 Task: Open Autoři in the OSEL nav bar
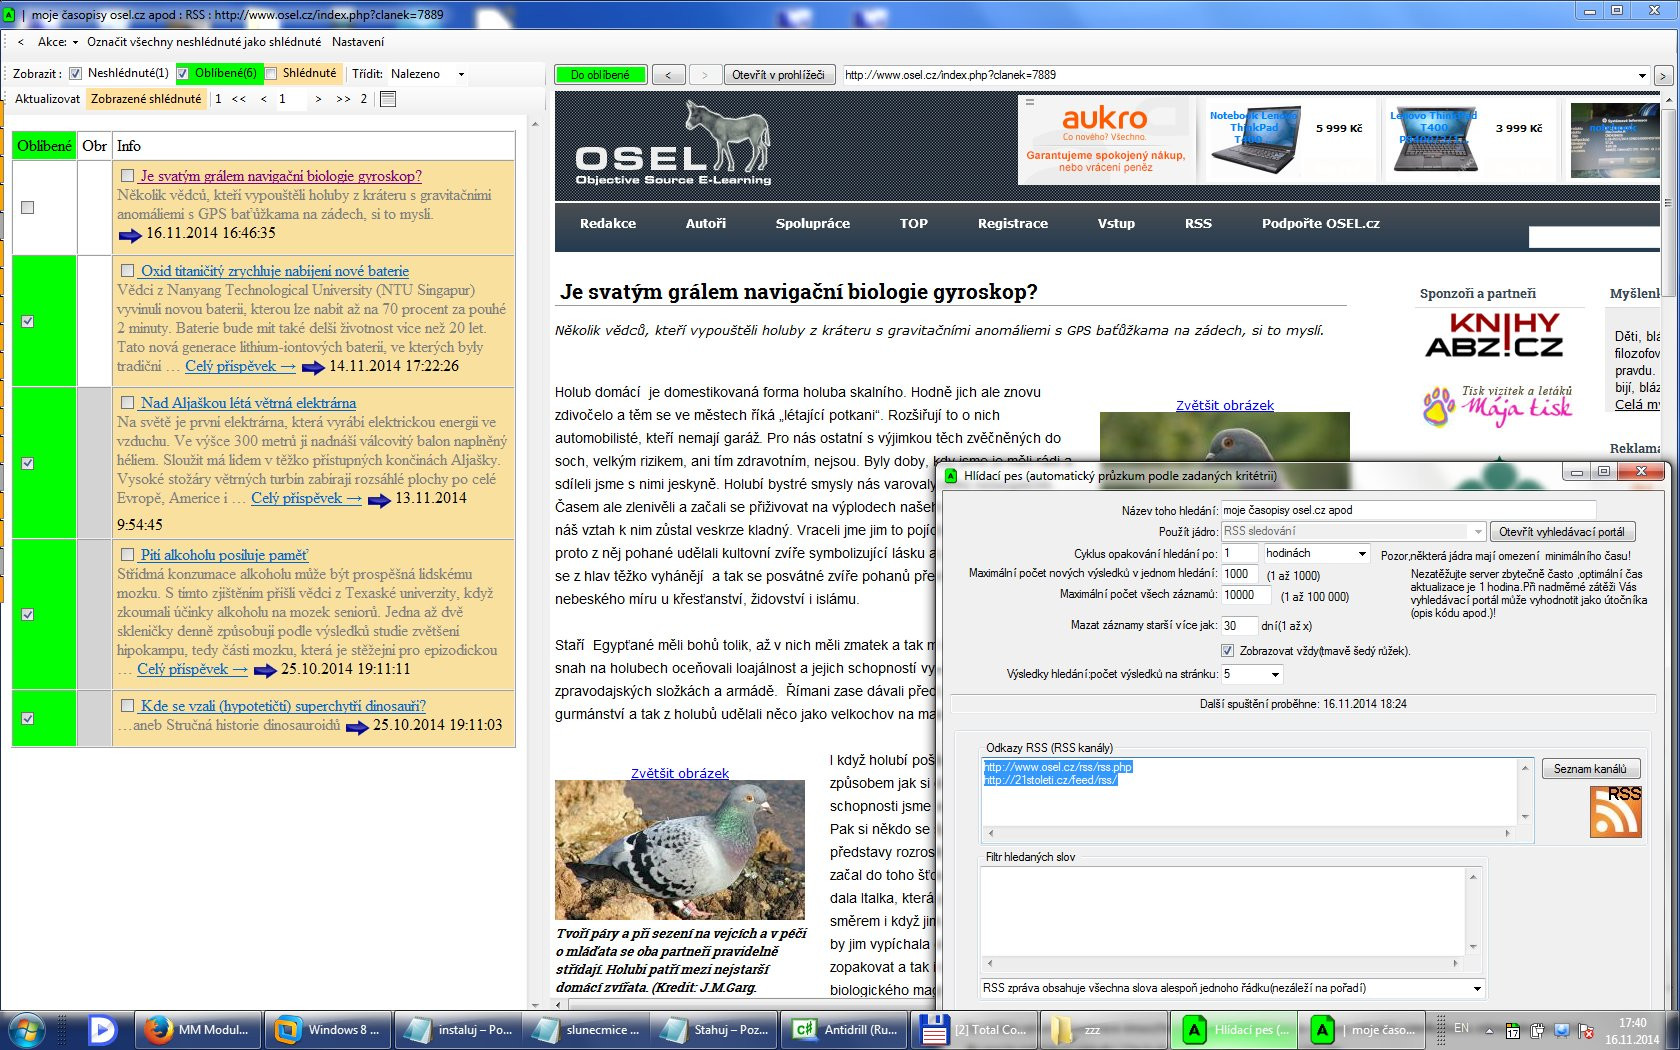point(706,223)
